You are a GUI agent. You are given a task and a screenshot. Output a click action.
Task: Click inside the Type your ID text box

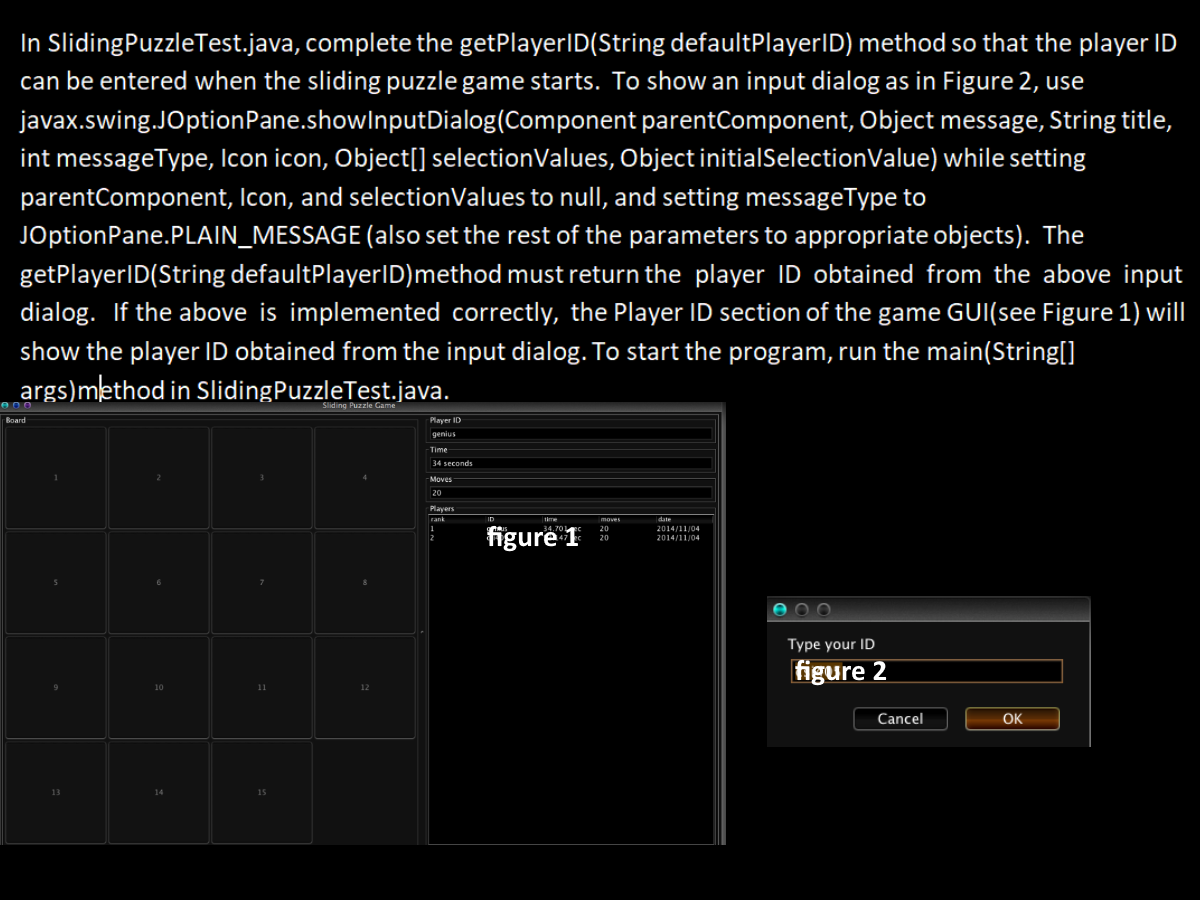pos(925,671)
